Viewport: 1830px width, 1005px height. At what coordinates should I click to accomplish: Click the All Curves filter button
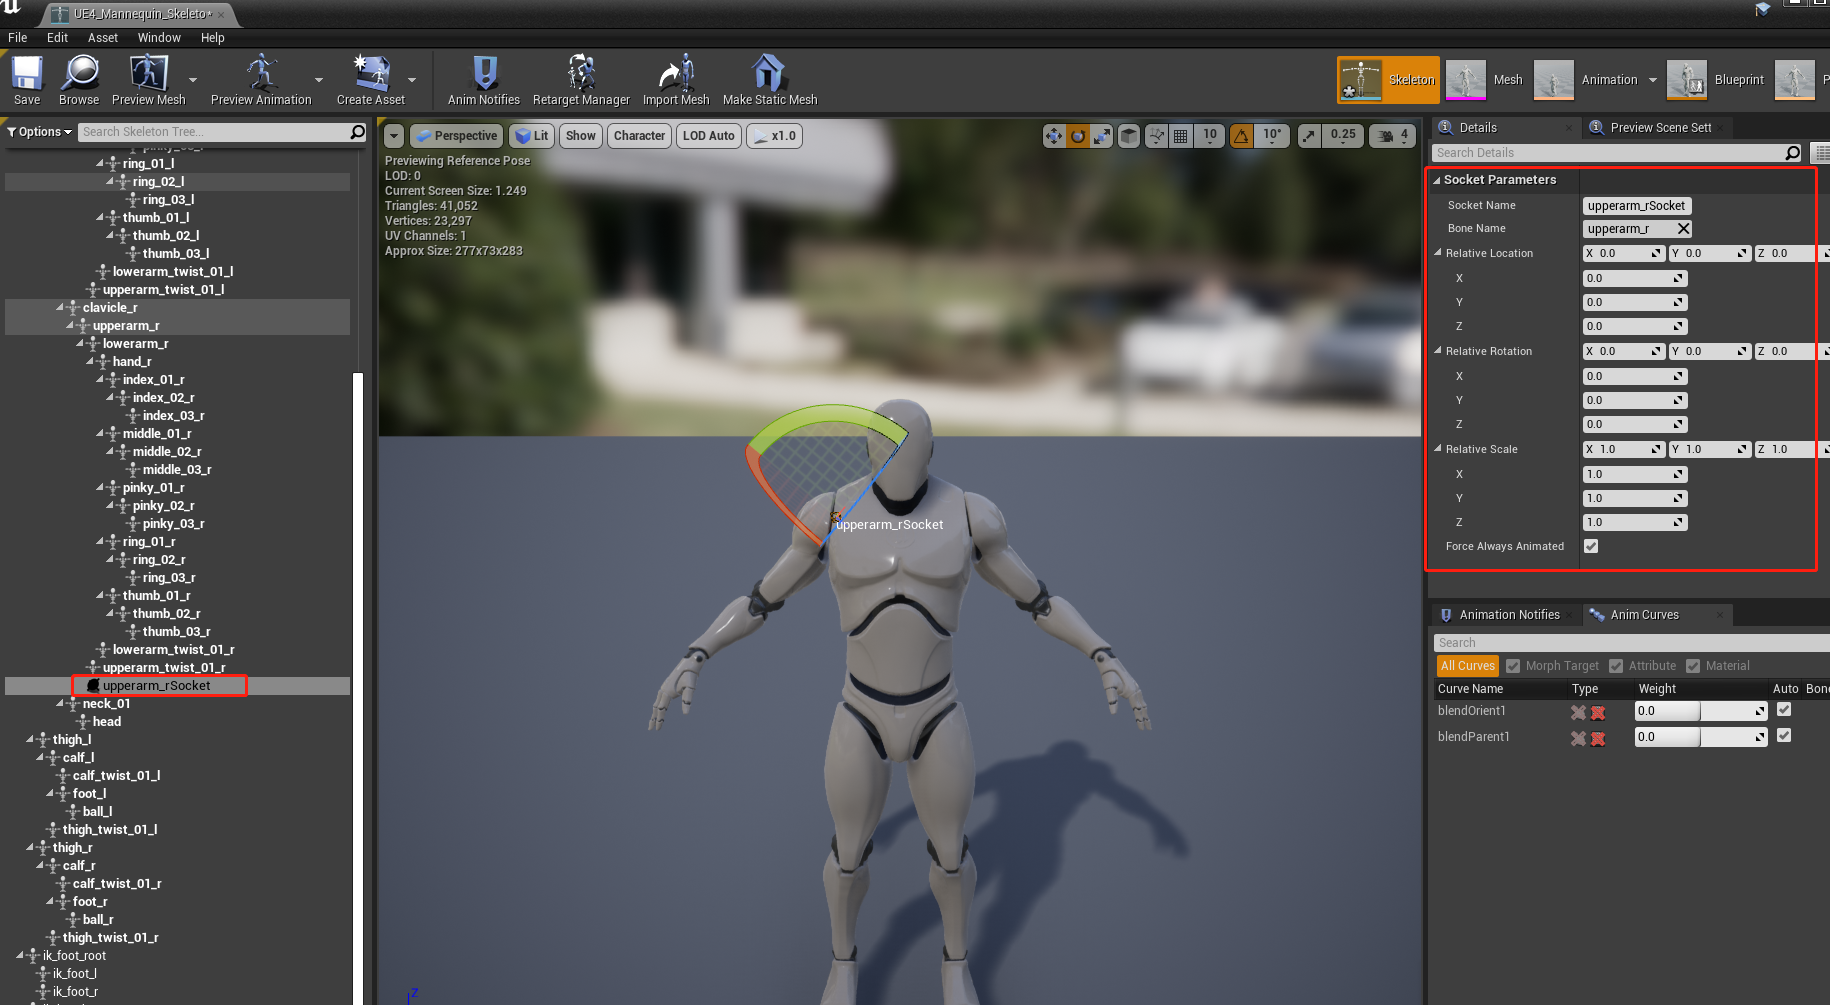[1467, 666]
